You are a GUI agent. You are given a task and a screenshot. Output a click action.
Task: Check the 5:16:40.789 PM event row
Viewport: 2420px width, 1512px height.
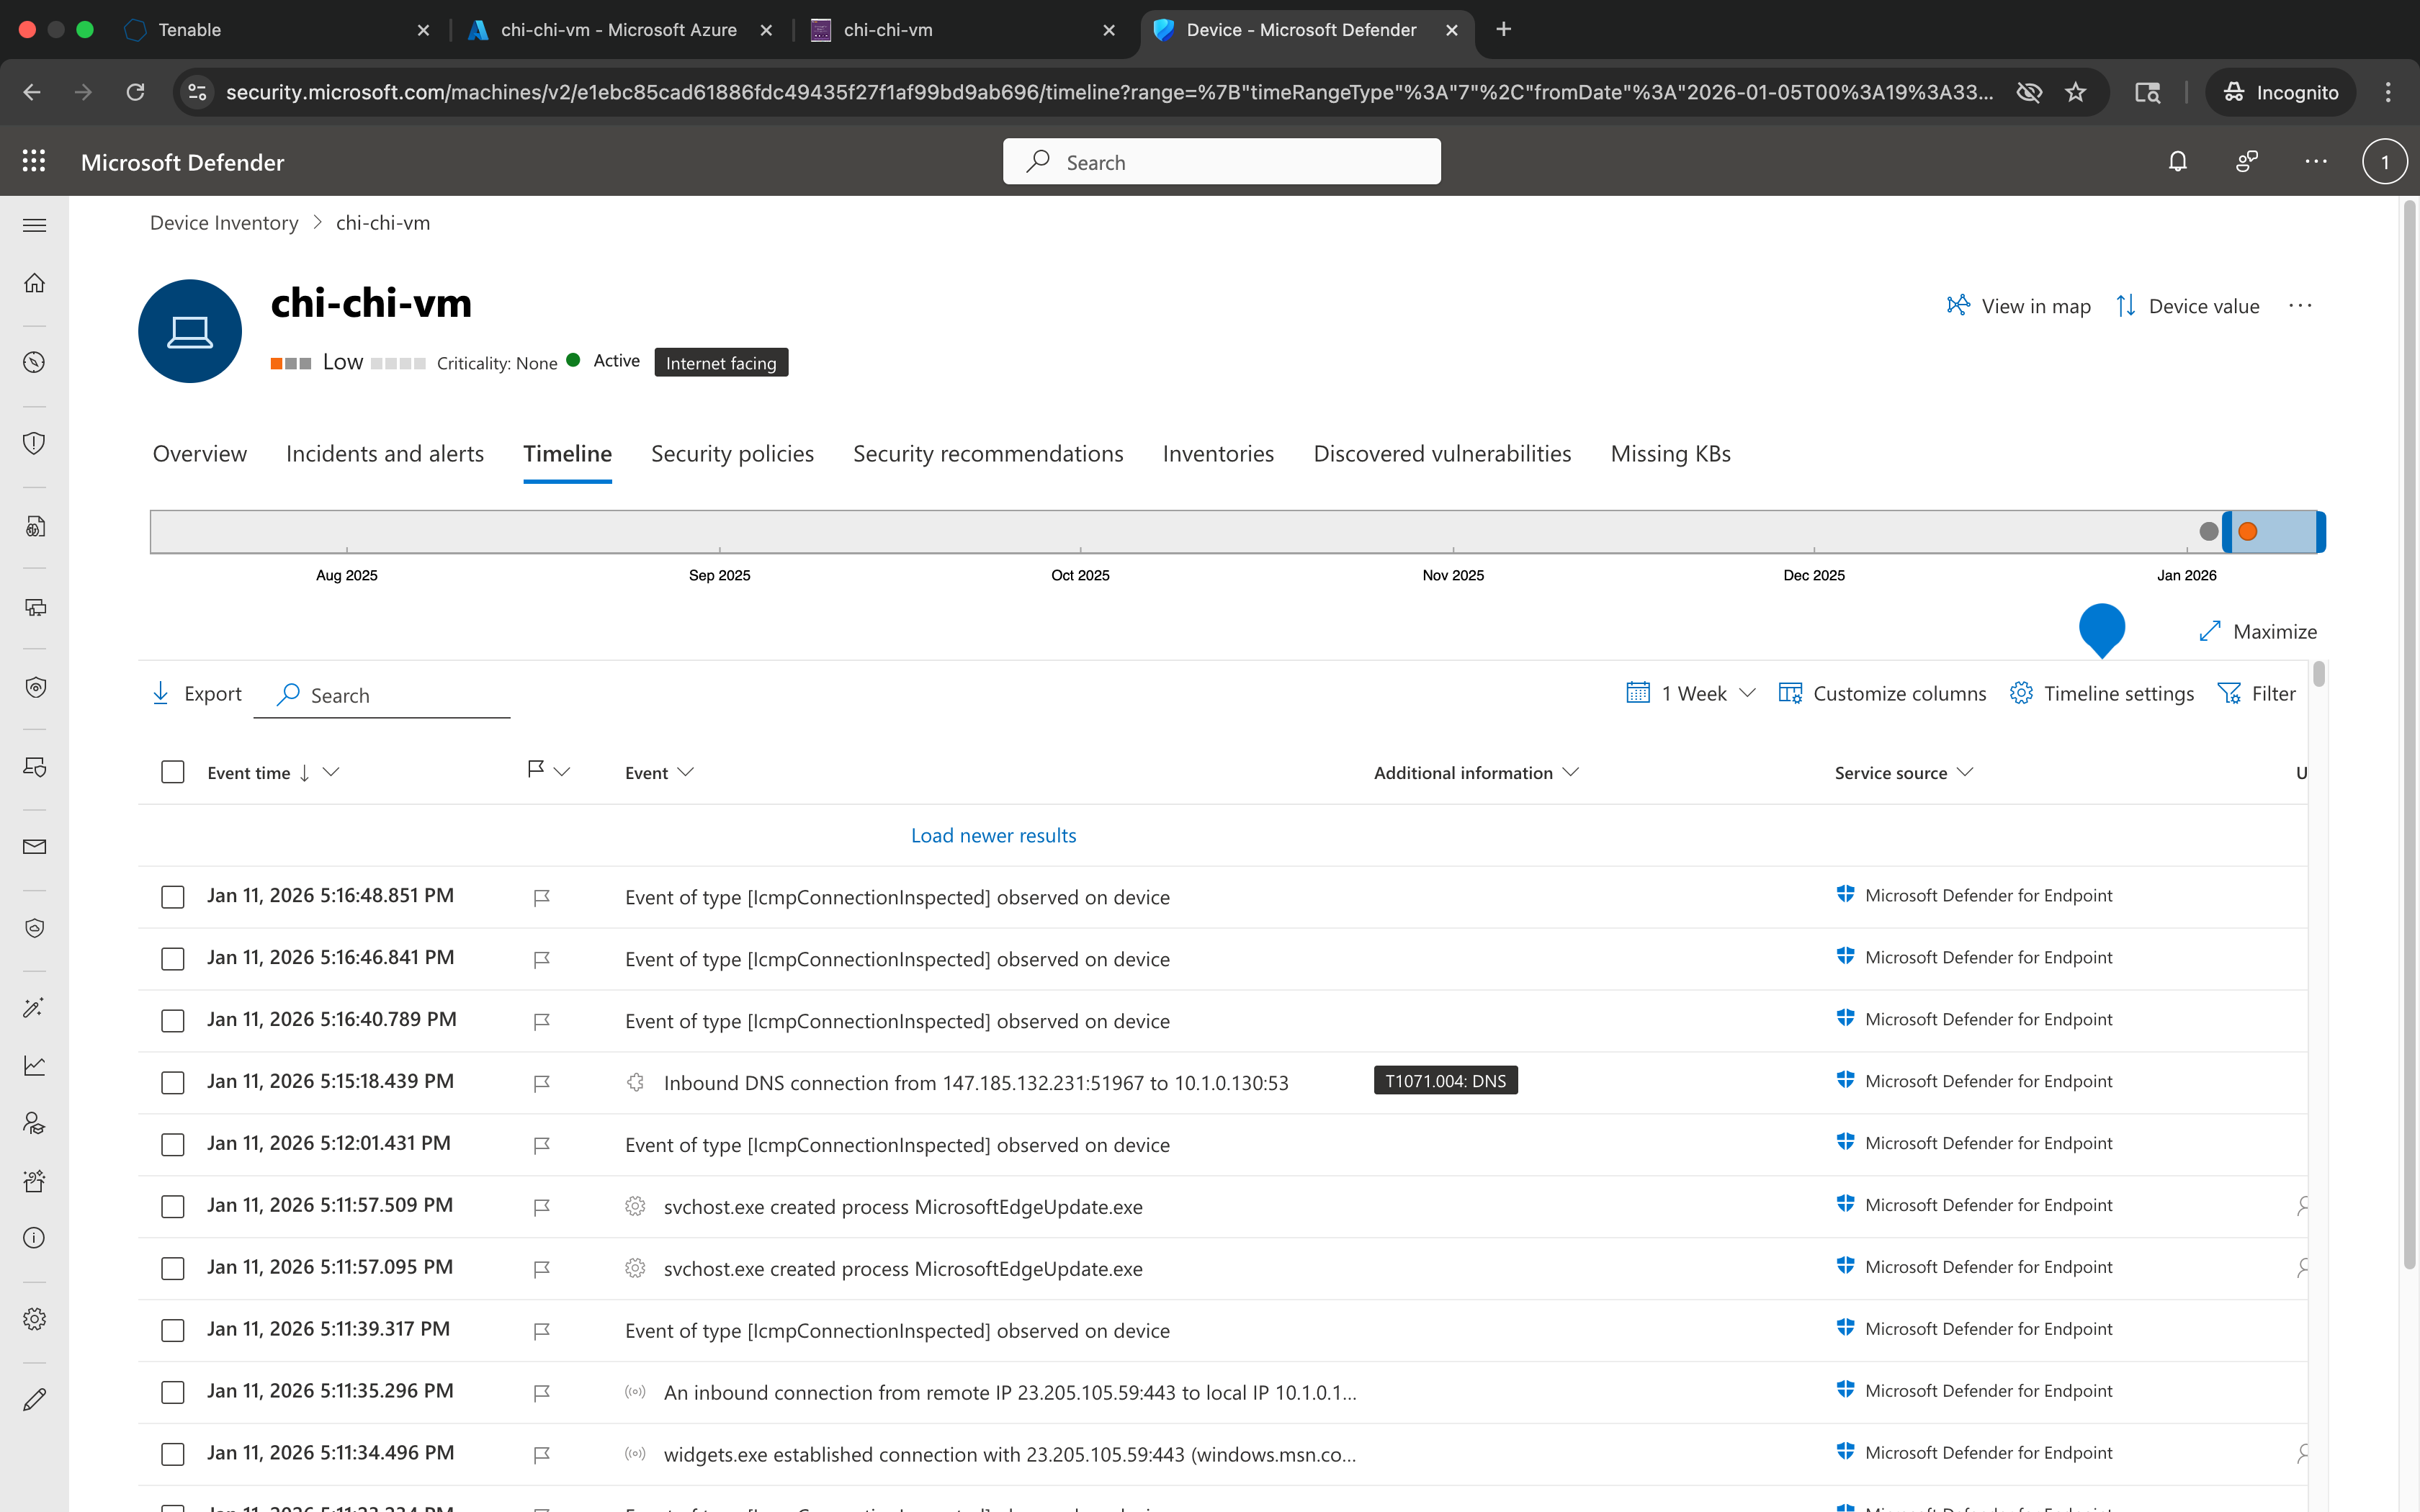[x=173, y=1021]
